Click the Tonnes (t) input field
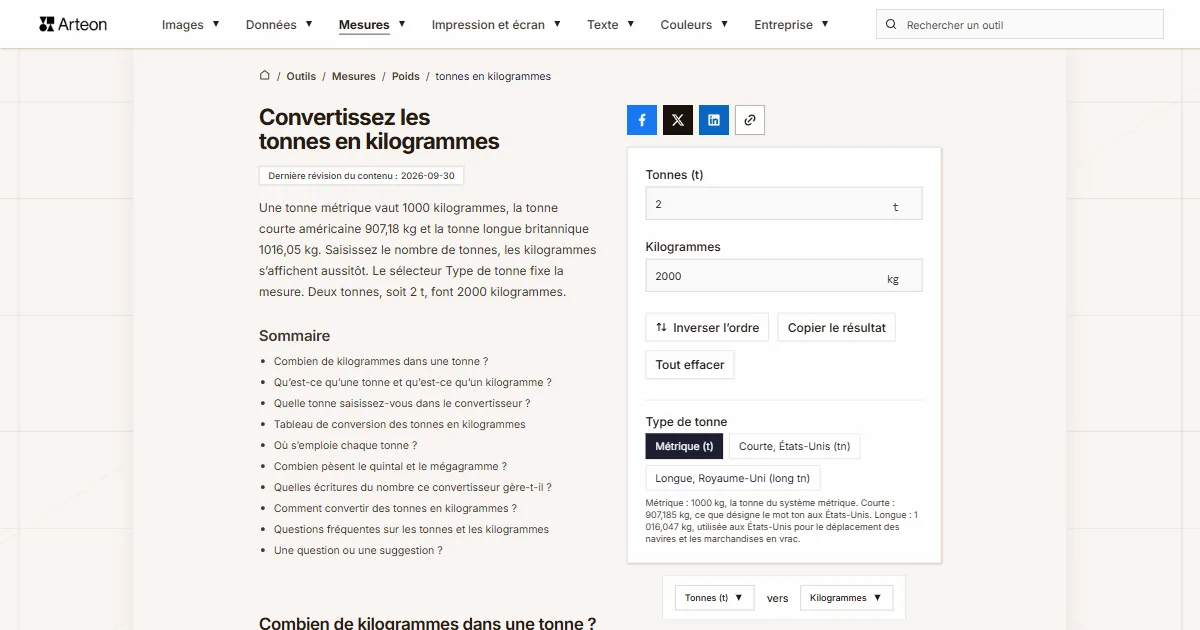This screenshot has height=630, width=1200. (784, 204)
